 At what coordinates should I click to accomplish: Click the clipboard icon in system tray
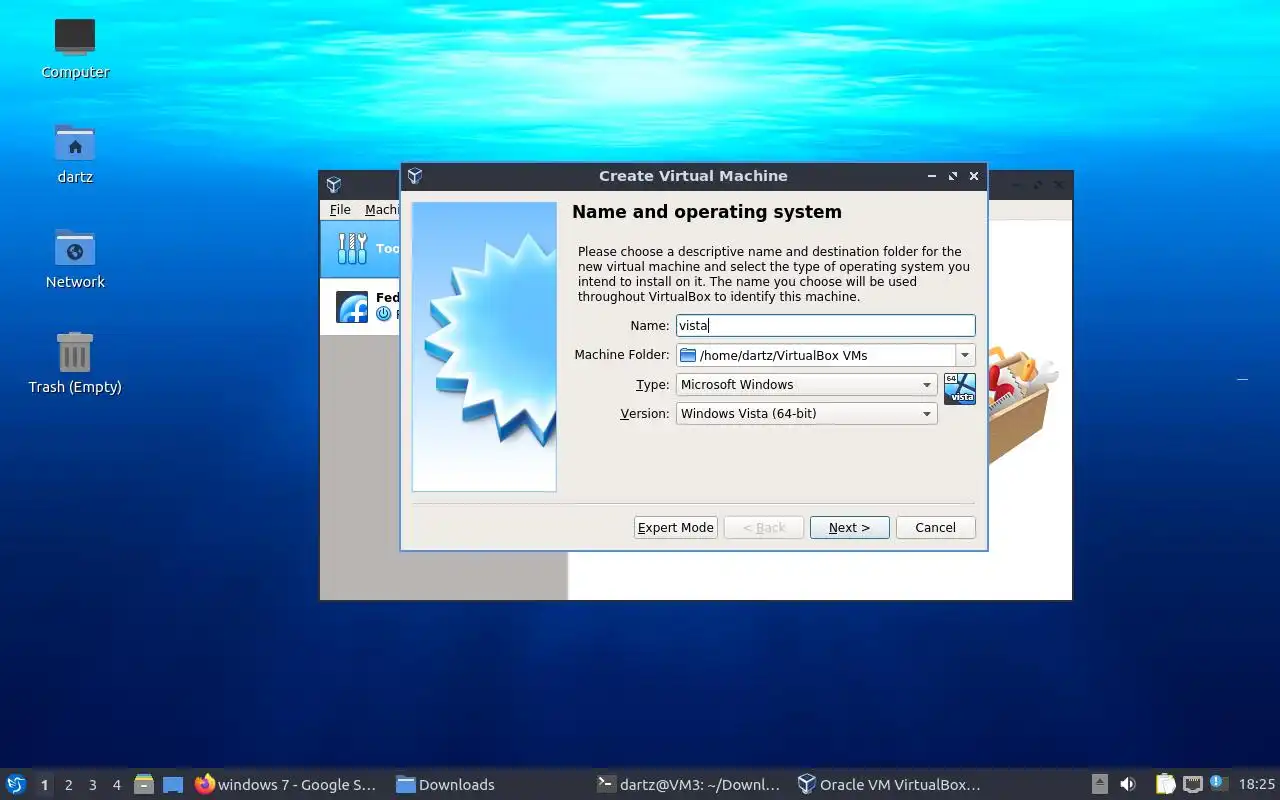pos(1165,784)
